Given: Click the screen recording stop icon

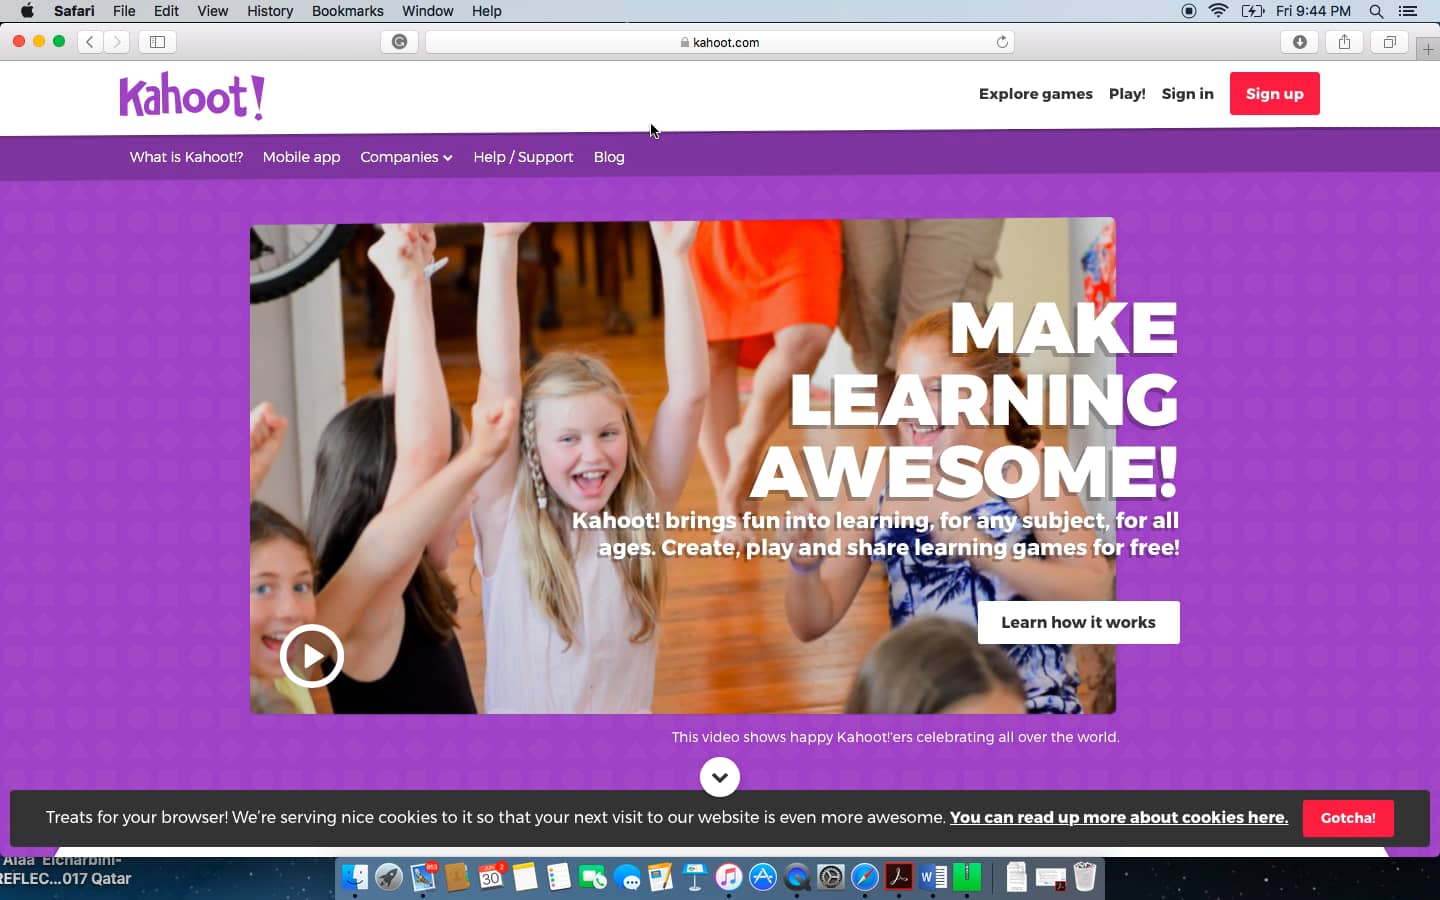Looking at the screenshot, I should tap(1188, 11).
